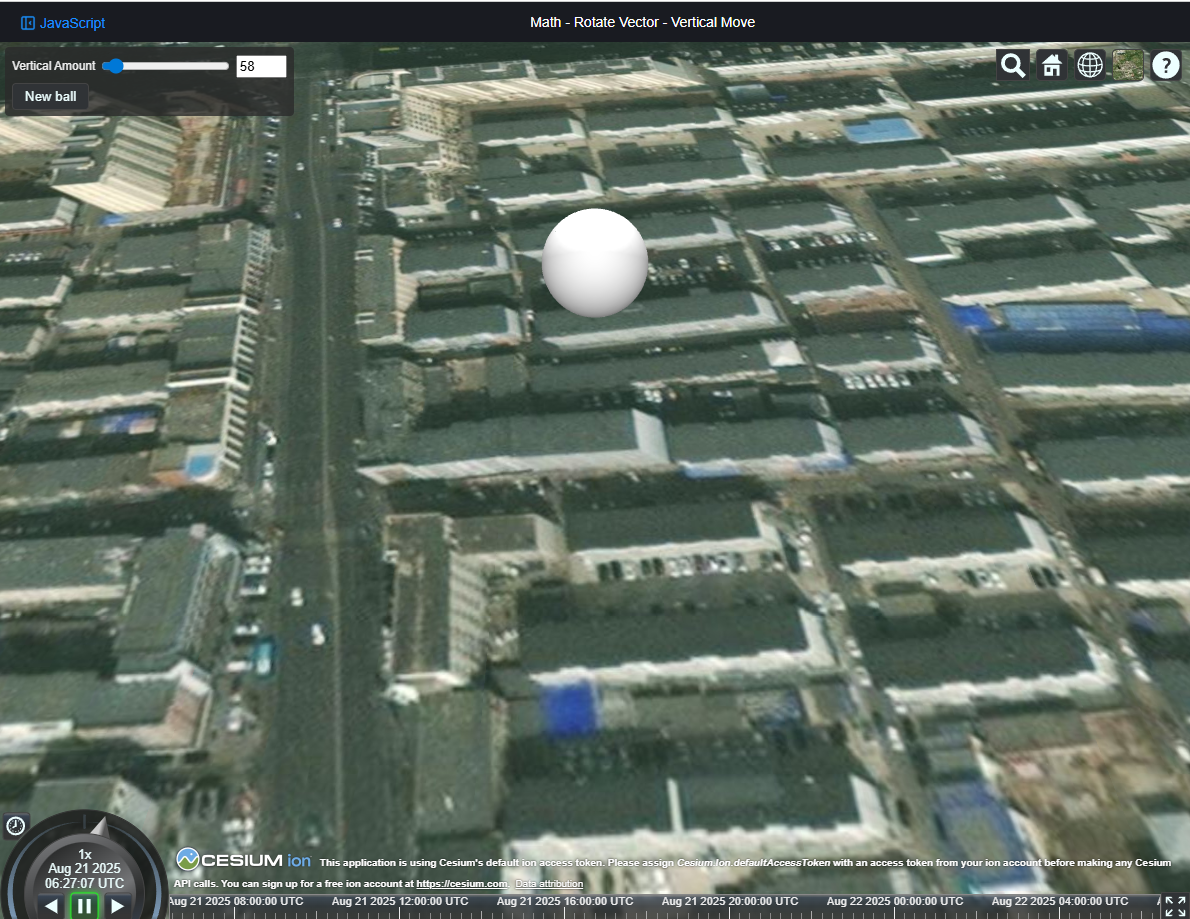1190x919 pixels.
Task: Toggle full screen mode
Action: [x=1176, y=906]
